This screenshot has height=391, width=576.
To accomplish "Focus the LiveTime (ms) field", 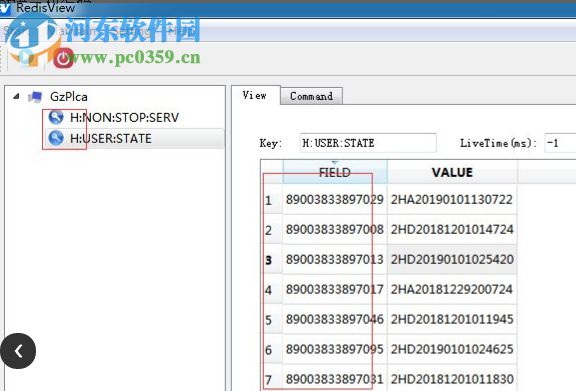I will (560, 143).
